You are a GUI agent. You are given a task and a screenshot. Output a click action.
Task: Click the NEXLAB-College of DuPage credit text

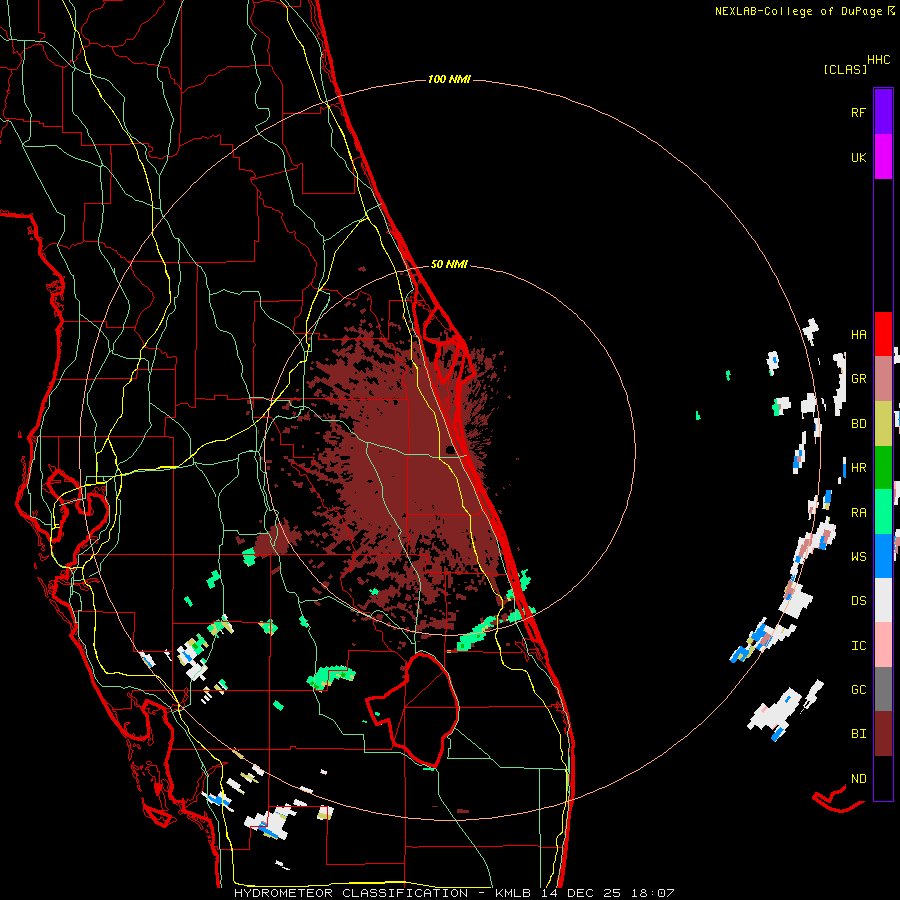pos(798,11)
